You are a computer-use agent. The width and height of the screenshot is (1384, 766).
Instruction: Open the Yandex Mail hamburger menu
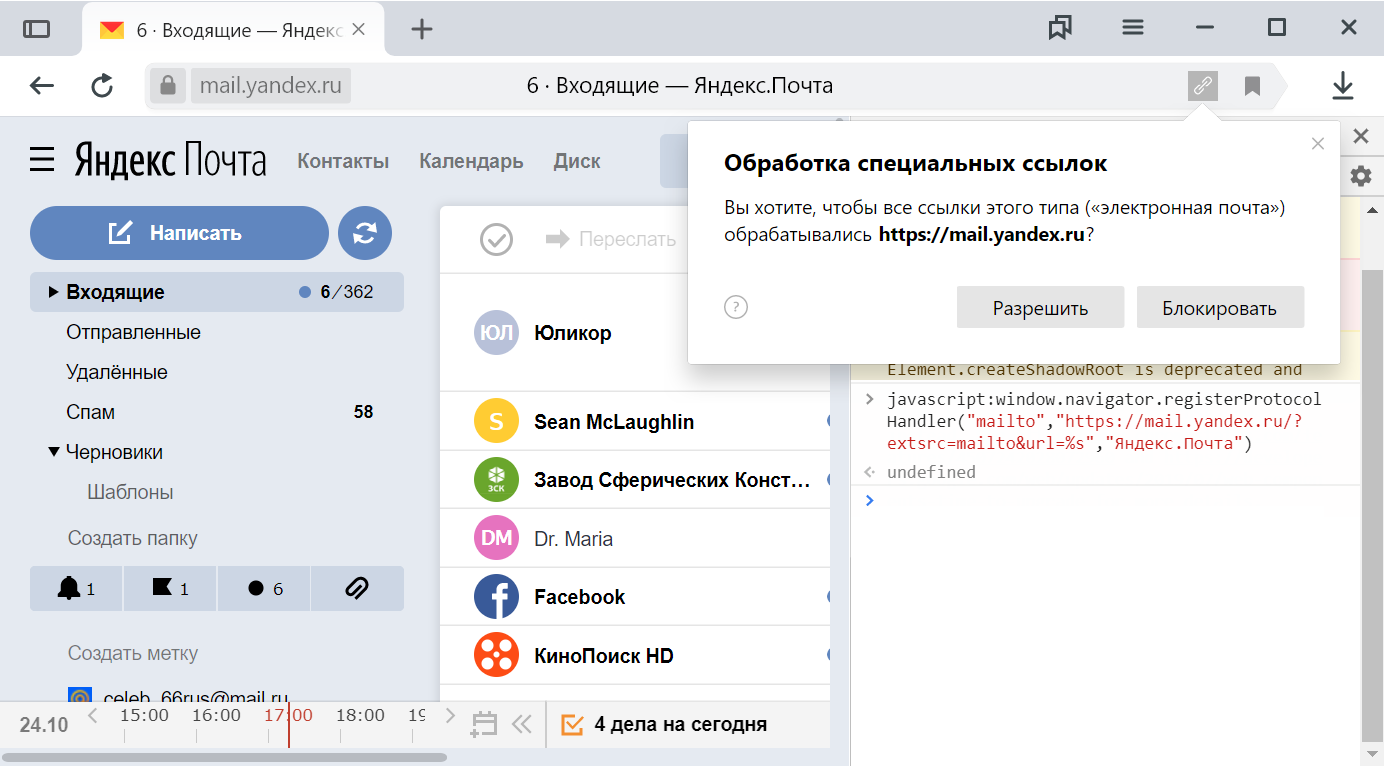tap(42, 159)
